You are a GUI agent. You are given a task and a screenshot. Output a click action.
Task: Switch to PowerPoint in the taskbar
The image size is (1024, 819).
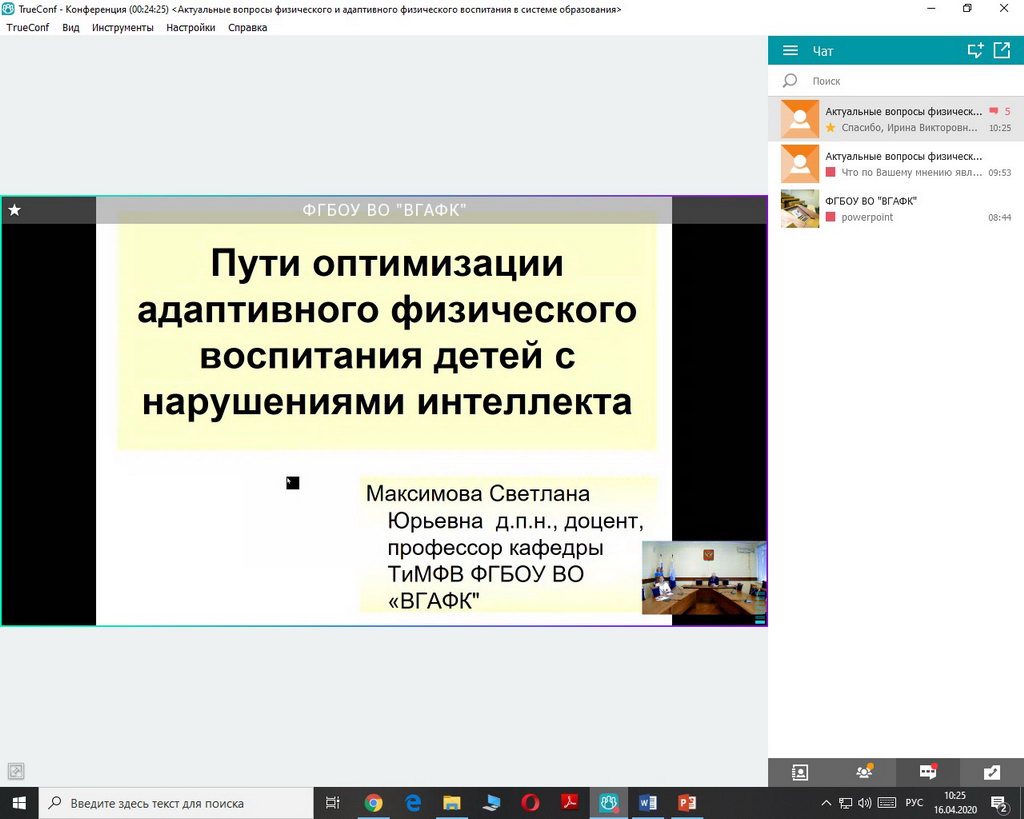[x=686, y=803]
